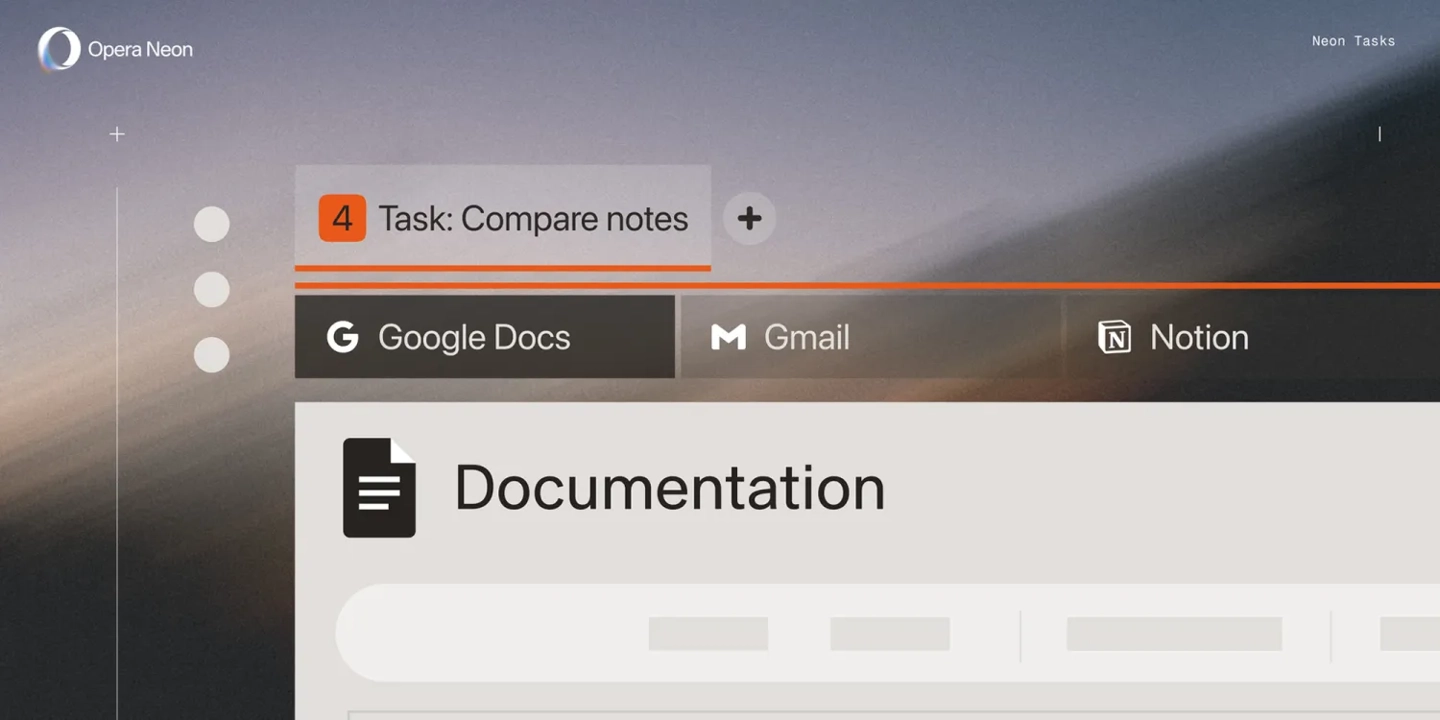Click the Opera Neon wordmark text

pyautogui.click(x=140, y=49)
